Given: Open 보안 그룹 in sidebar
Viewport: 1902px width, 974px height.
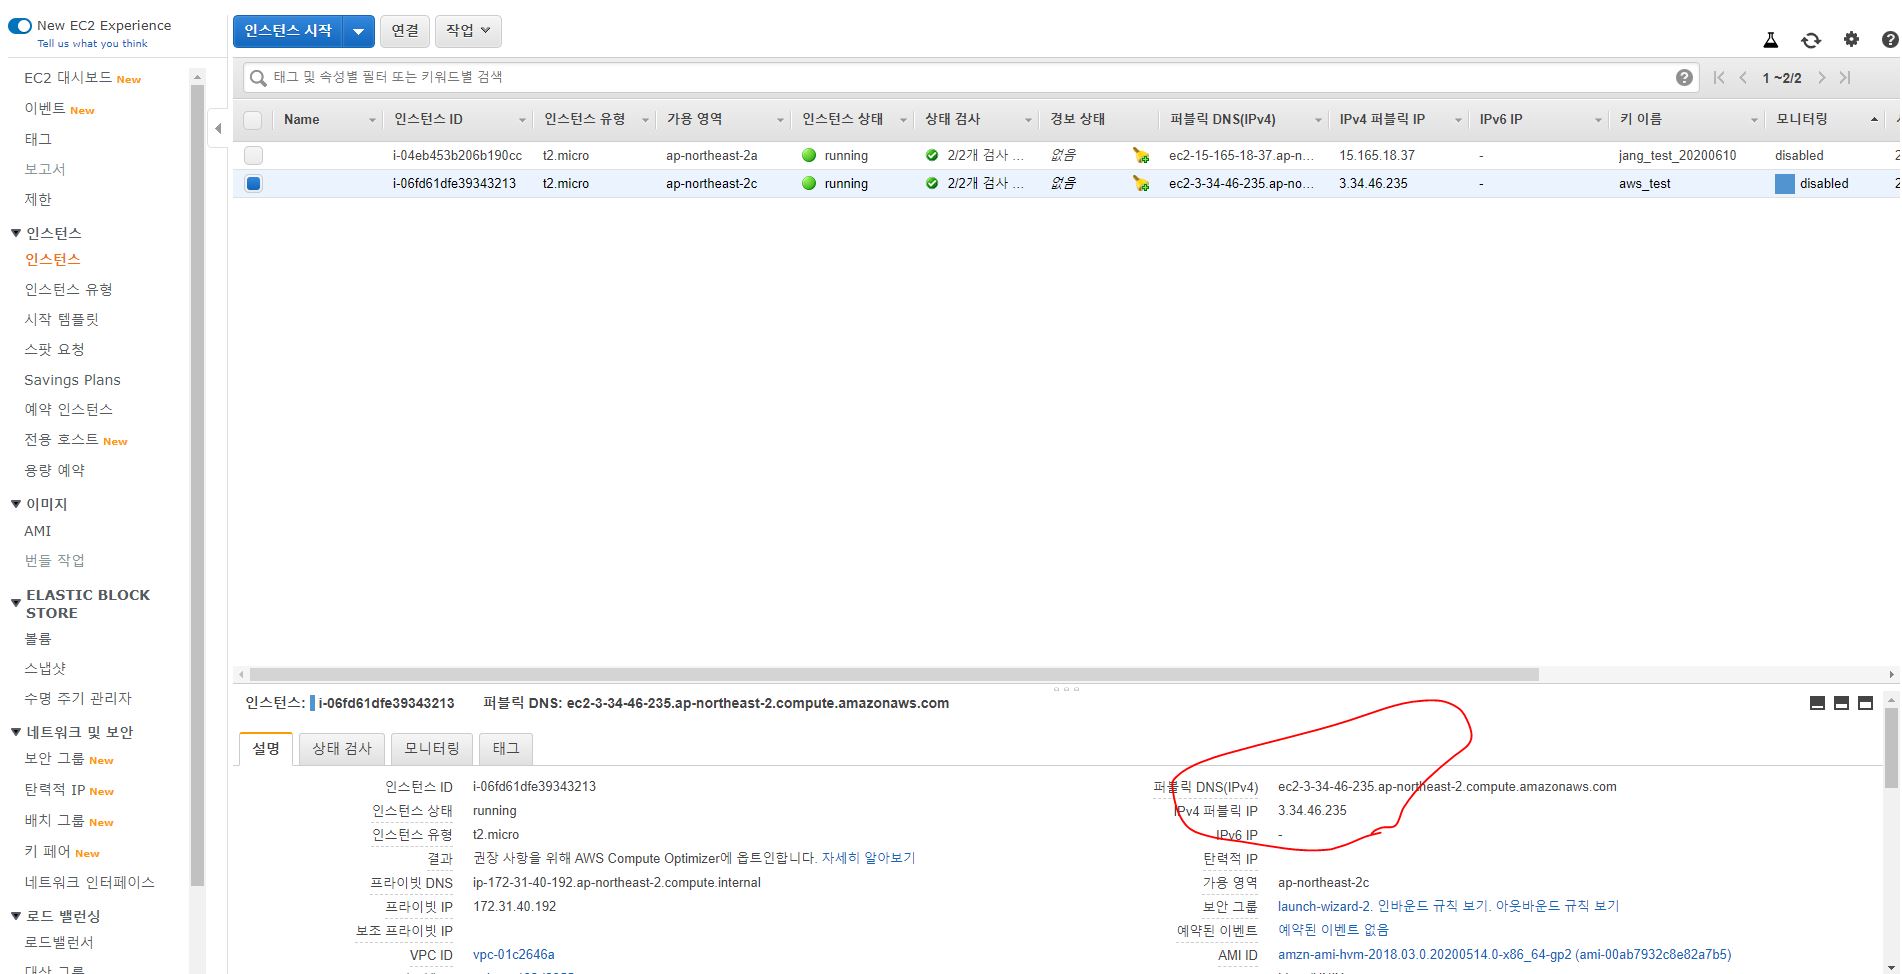Looking at the screenshot, I should click(x=54, y=759).
